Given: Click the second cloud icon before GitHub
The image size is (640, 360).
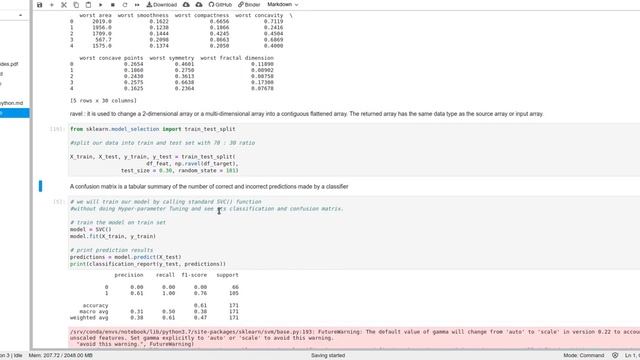Looking at the screenshot, I should (x=199, y=4).
